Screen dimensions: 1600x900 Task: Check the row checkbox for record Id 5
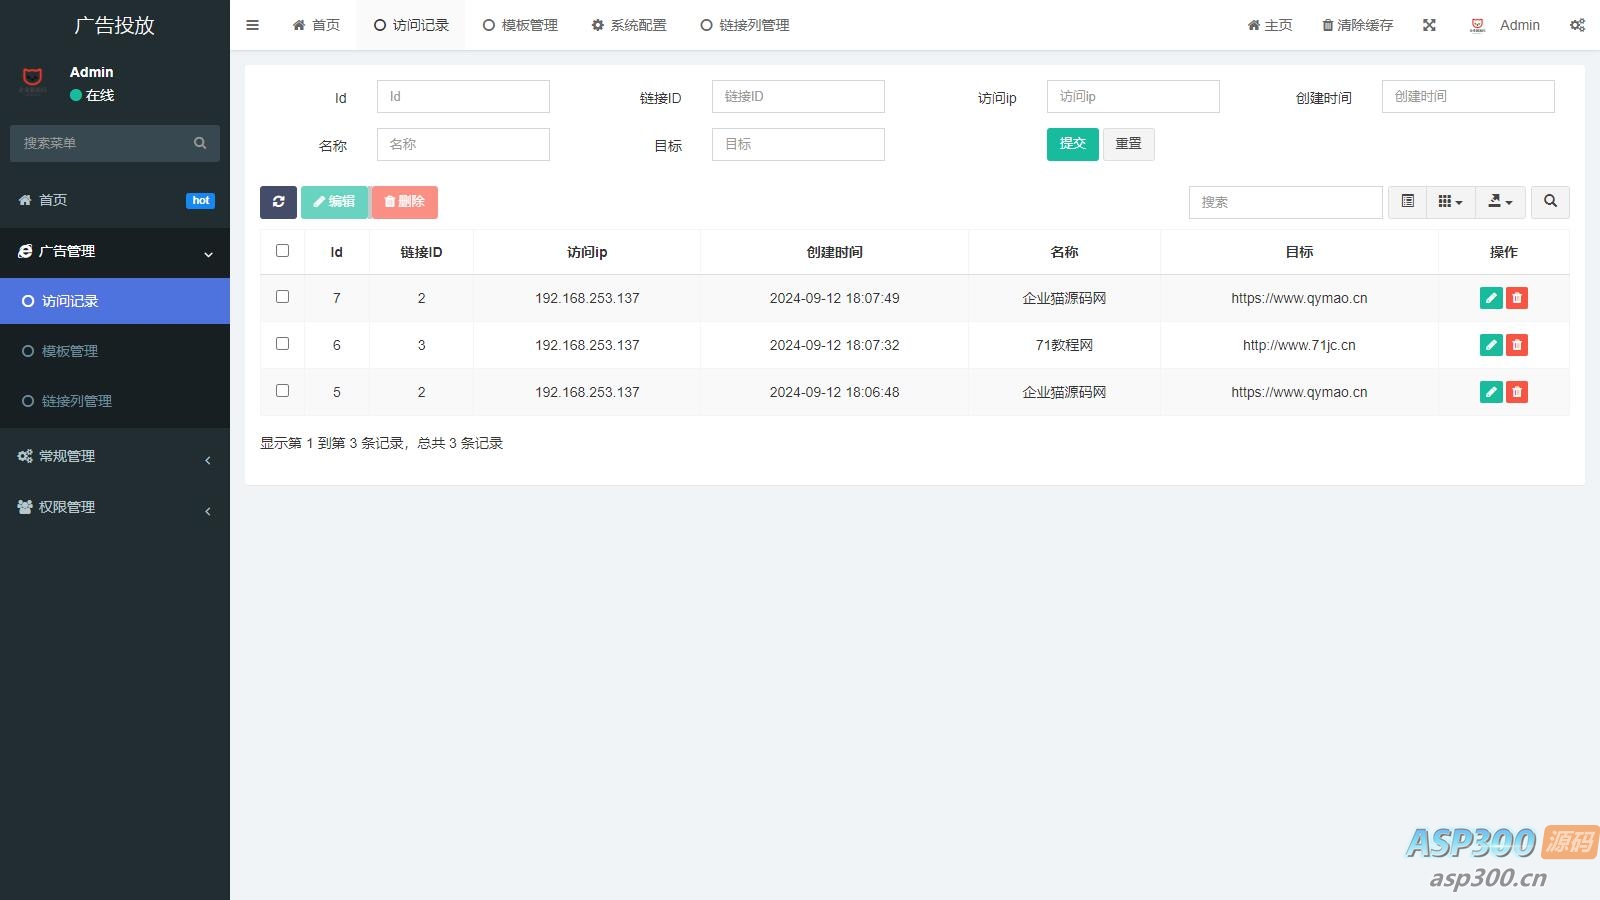coord(282,392)
